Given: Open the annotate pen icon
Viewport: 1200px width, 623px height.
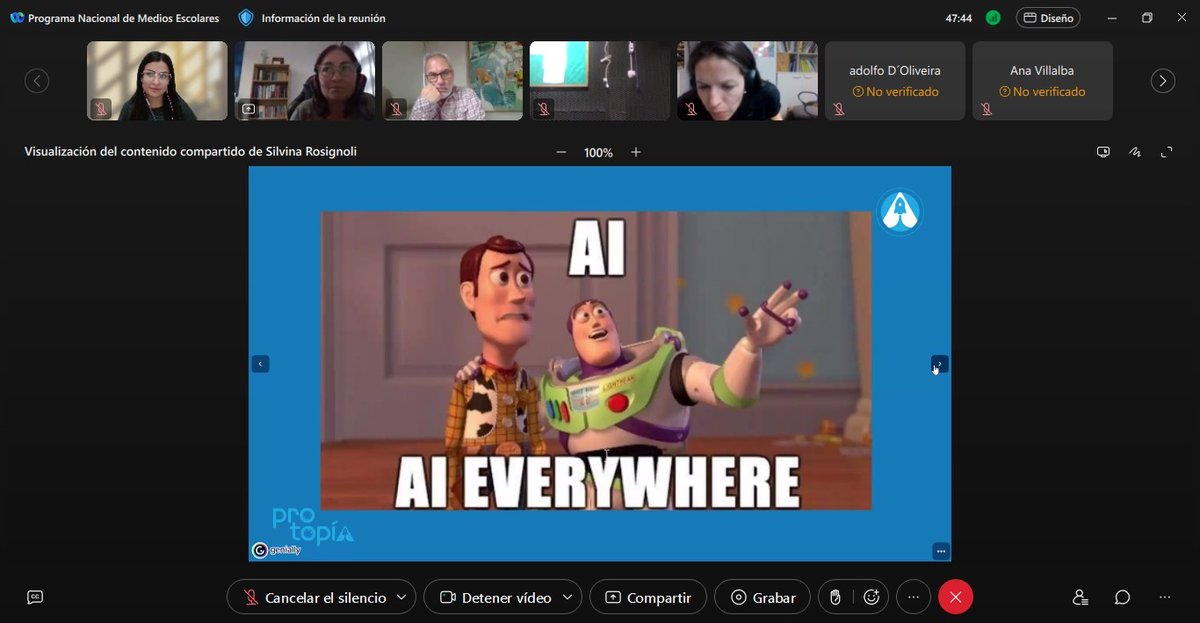Looking at the screenshot, I should click(1135, 152).
